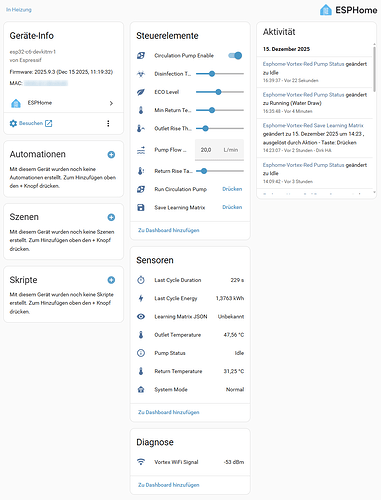Click the System Mode home icon

pos(141,389)
